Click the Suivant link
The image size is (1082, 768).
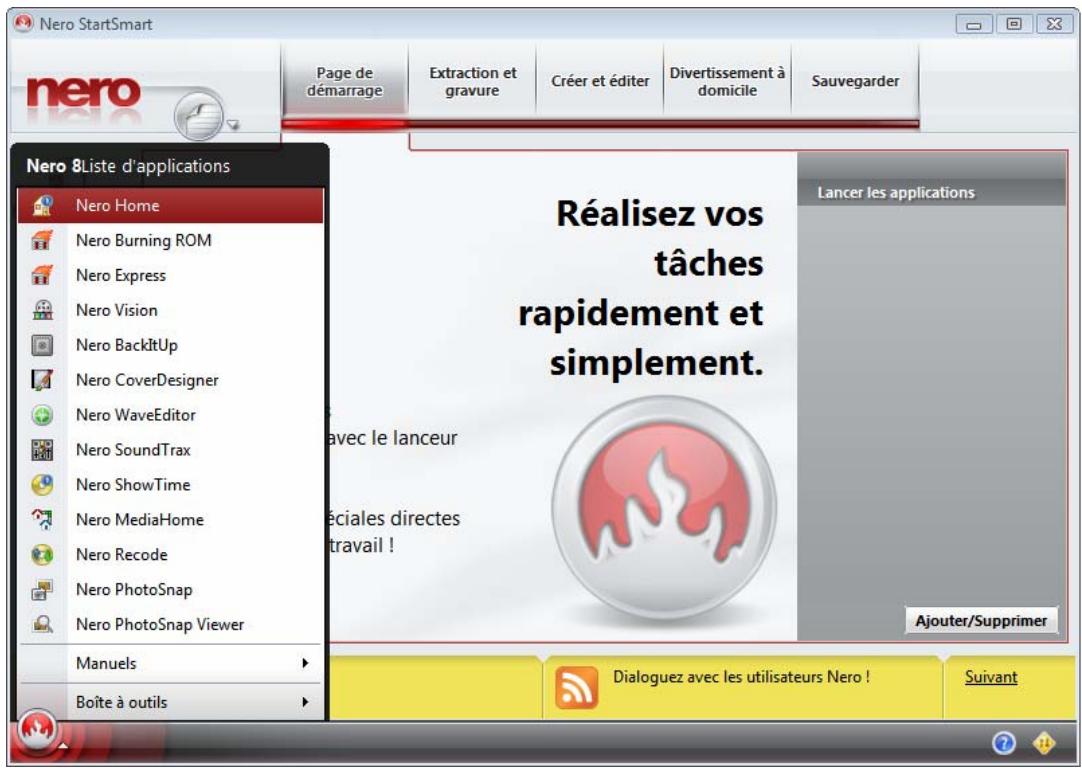991,677
